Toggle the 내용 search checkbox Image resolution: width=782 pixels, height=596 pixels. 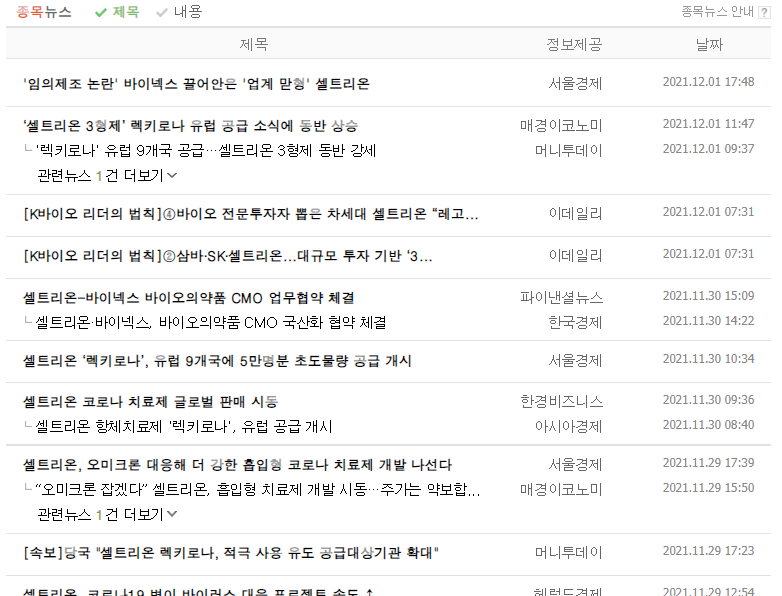coord(179,12)
